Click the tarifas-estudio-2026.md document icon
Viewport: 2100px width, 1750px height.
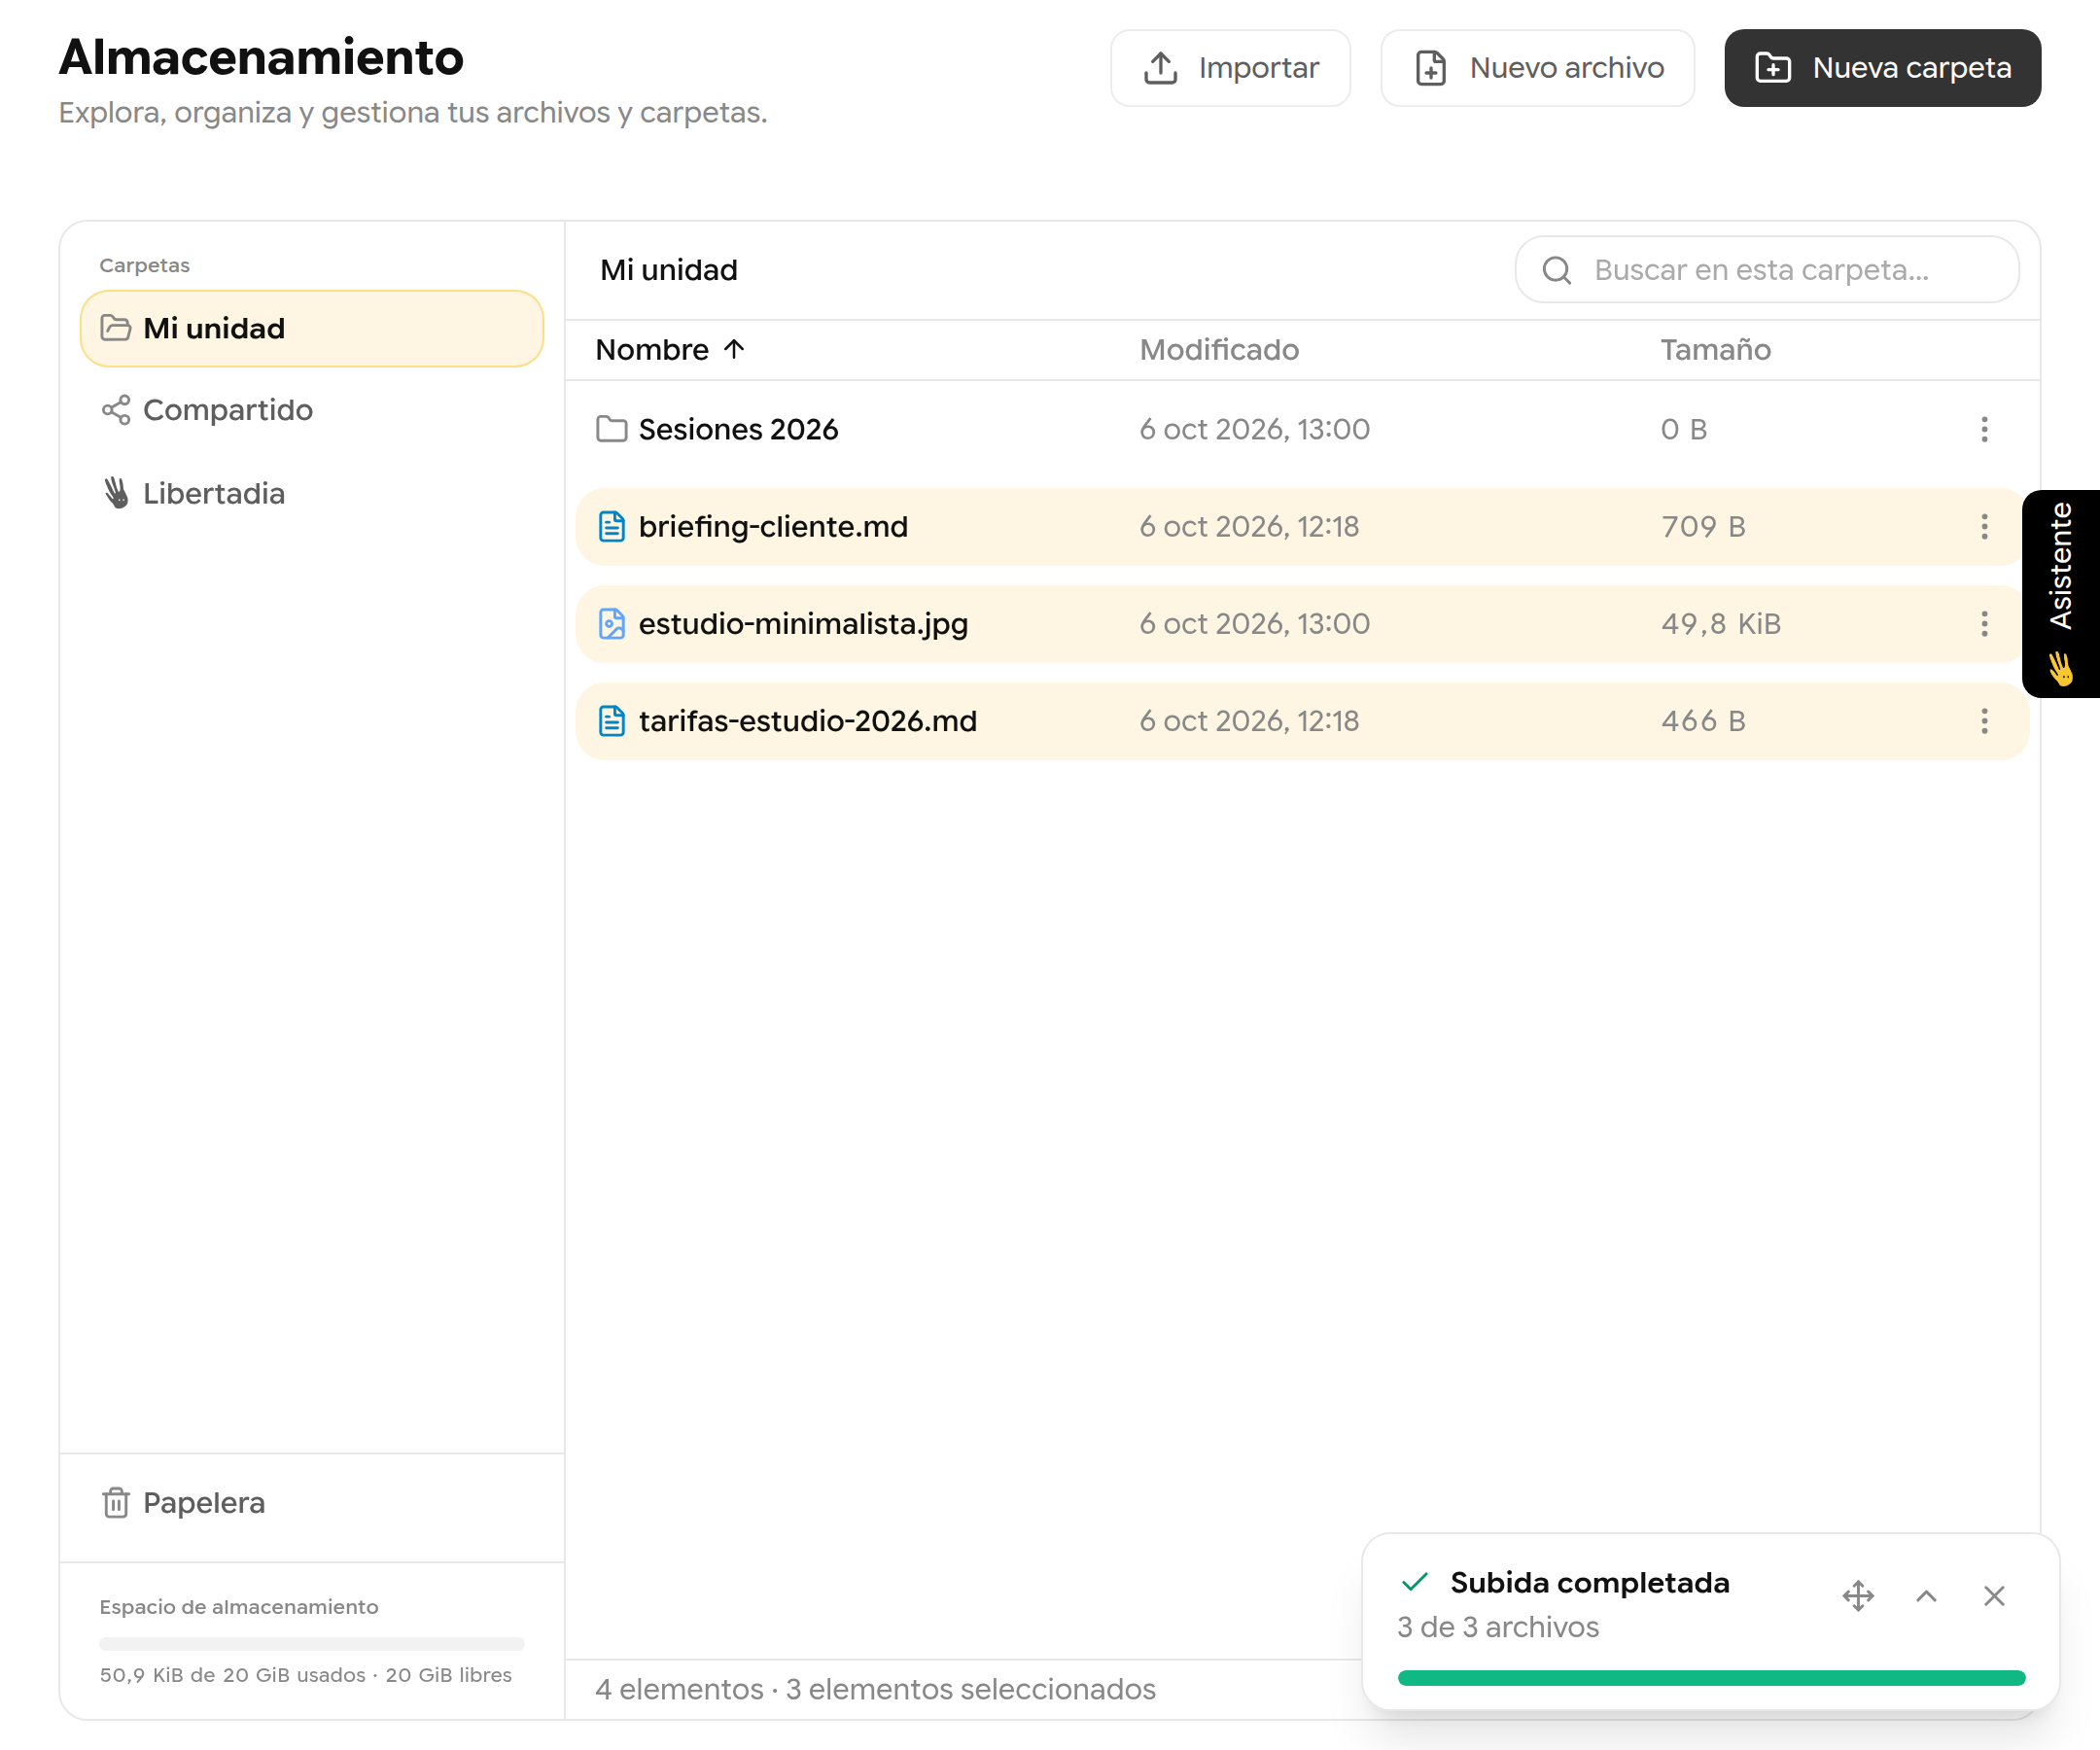(x=611, y=721)
